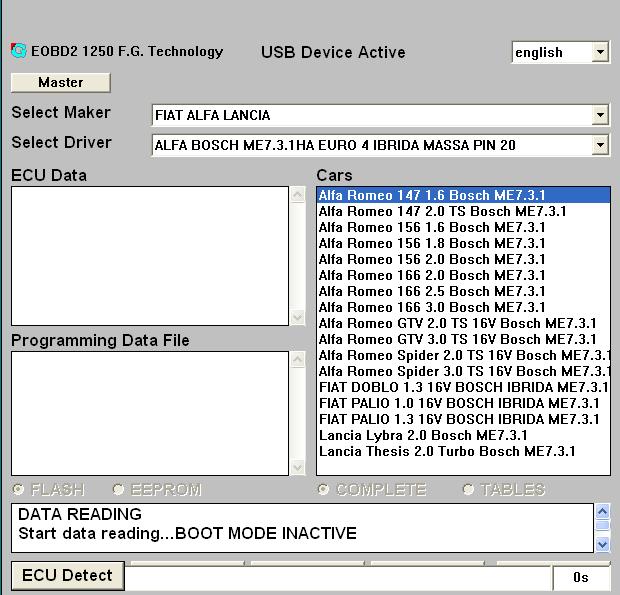Select Alfa Romeo 147 2.0 TS Bosch ME7.3.1
Viewport: 620px width, 595px height.
[x=463, y=211]
